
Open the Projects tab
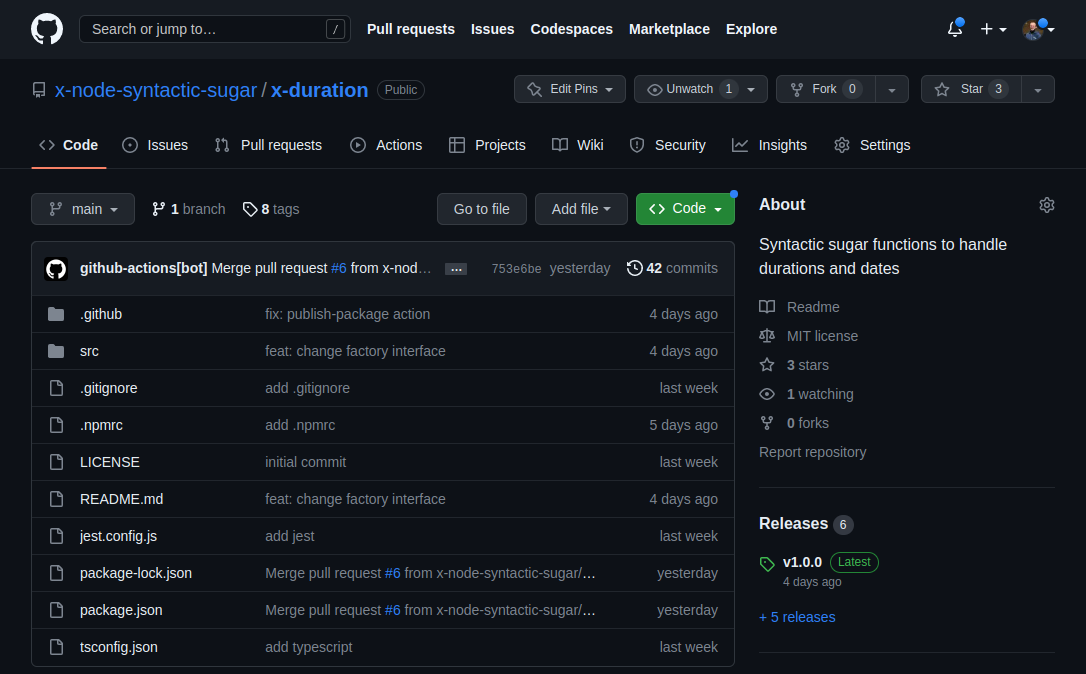487,145
